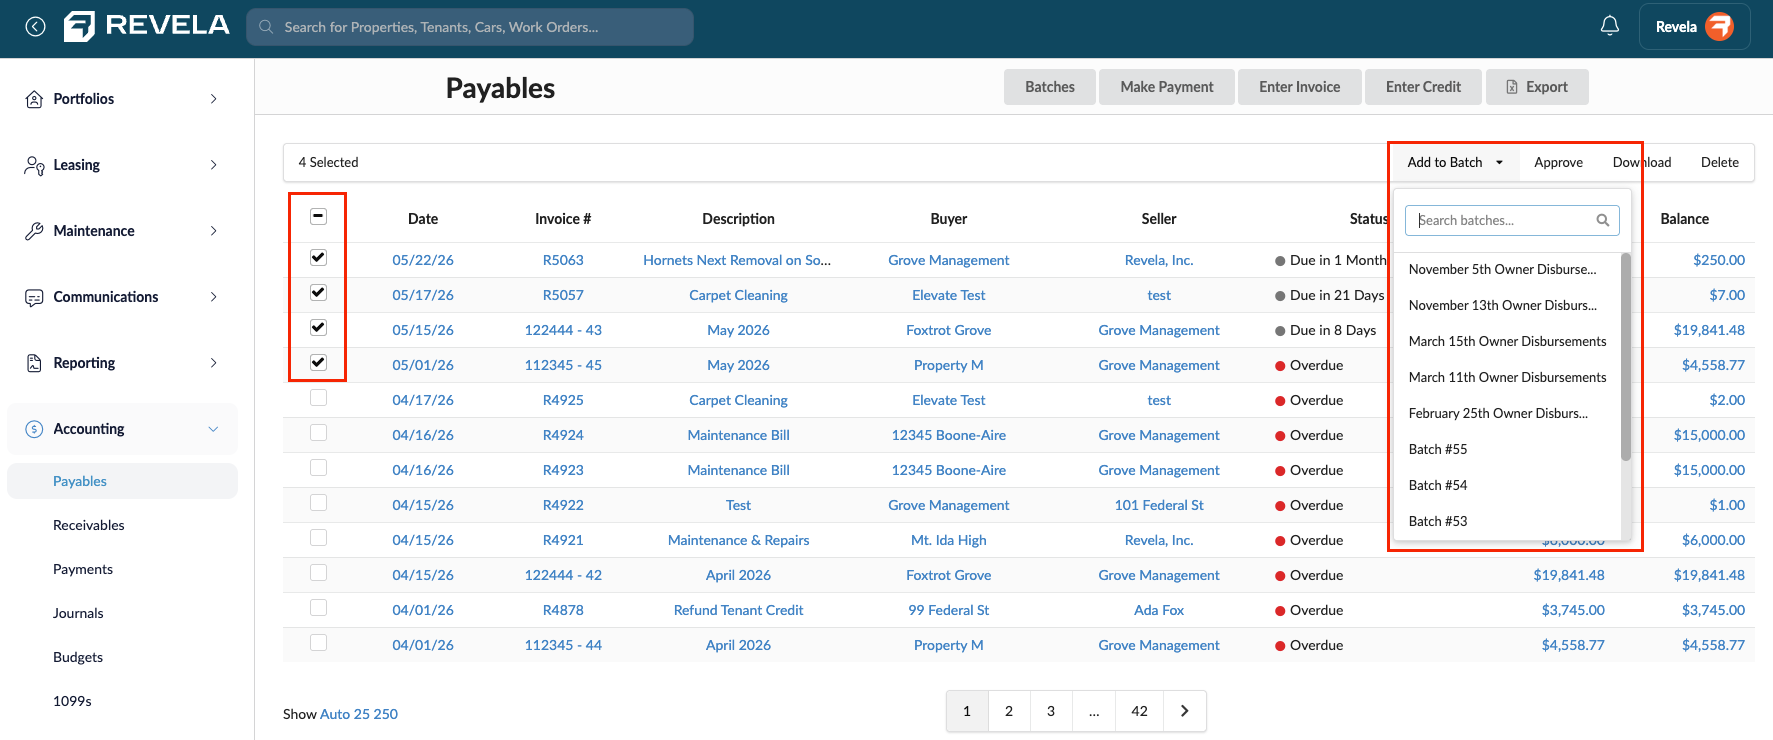Select Batch #55 from batch list
The width and height of the screenshot is (1773, 740).
(1438, 449)
